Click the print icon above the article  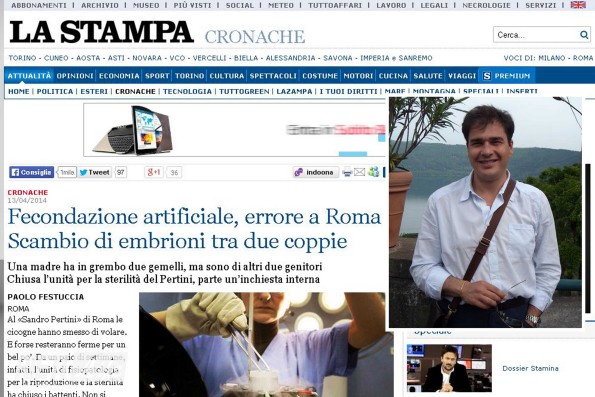tap(347, 172)
